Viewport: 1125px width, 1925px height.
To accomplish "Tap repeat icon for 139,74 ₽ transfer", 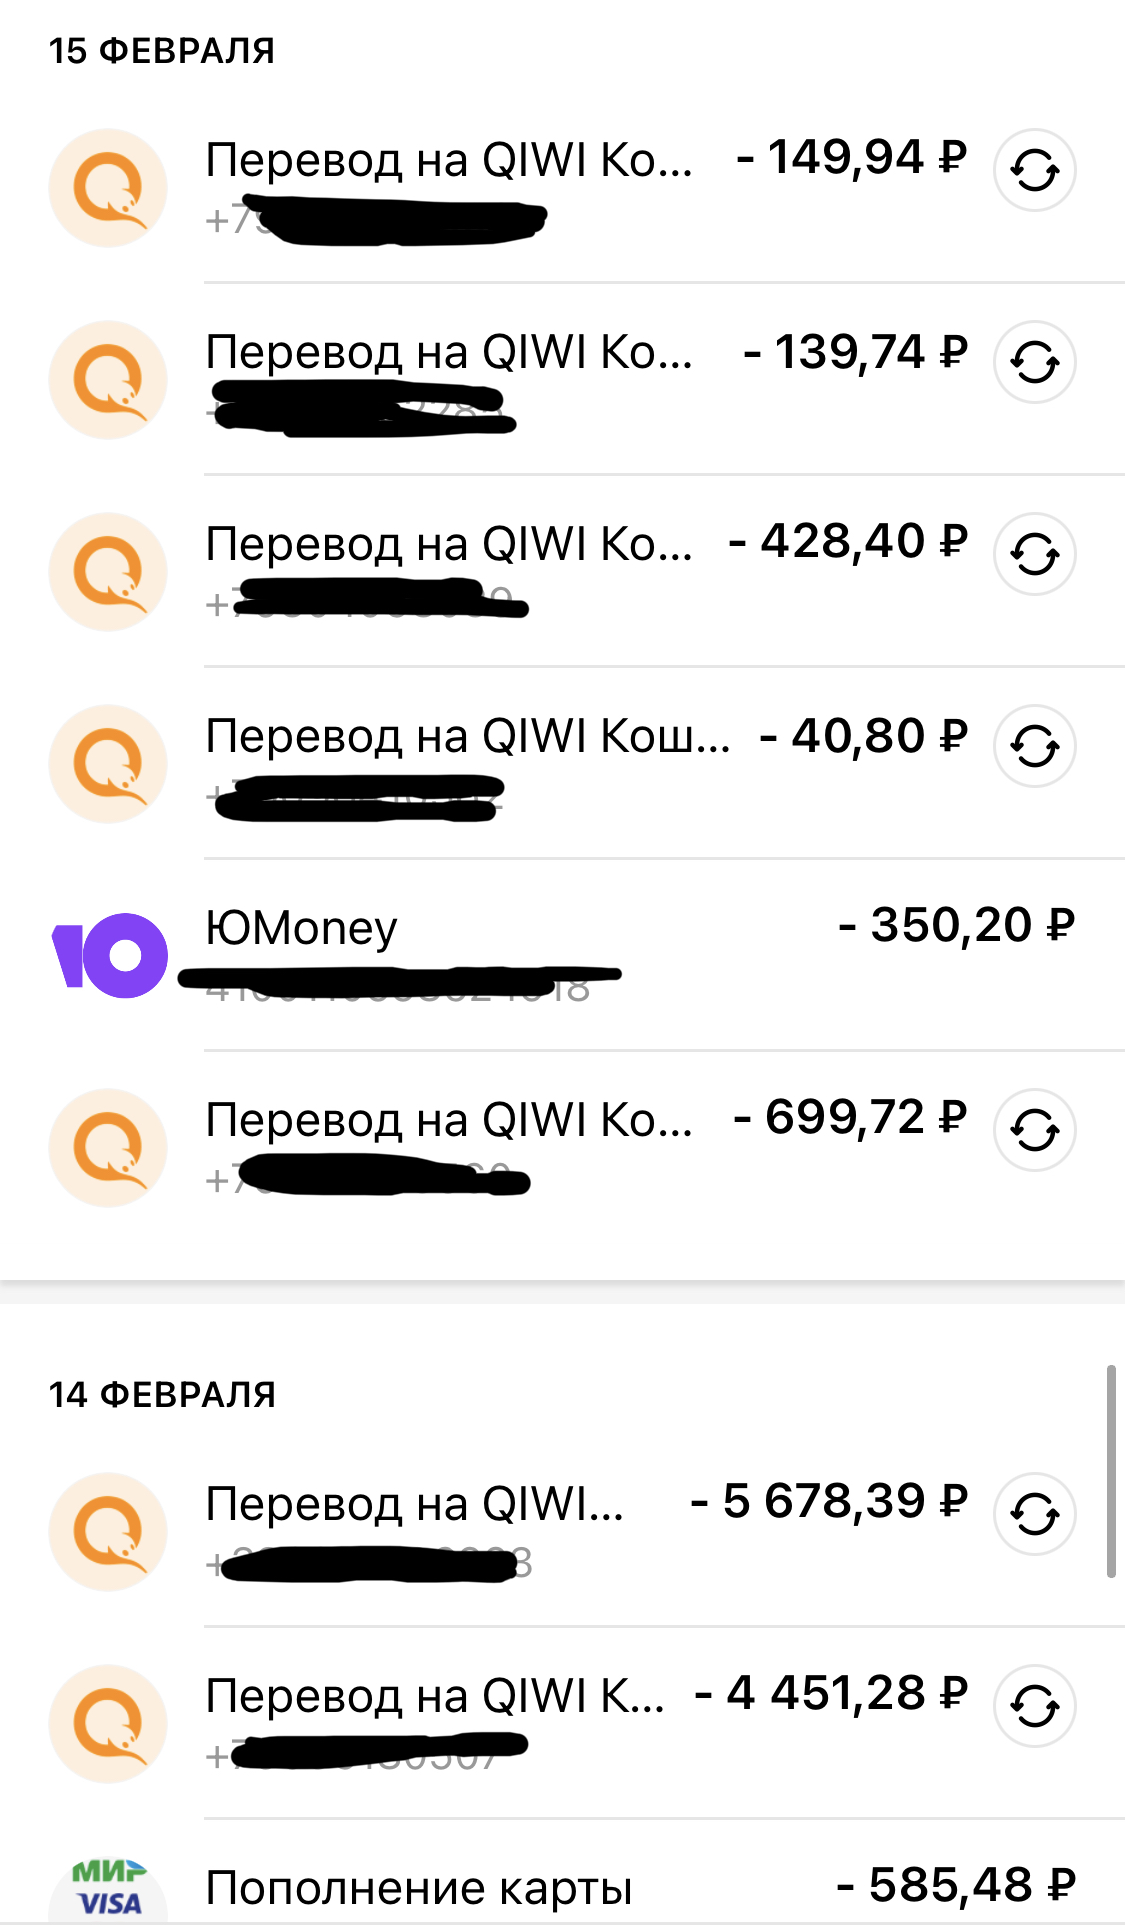I will (x=1034, y=362).
